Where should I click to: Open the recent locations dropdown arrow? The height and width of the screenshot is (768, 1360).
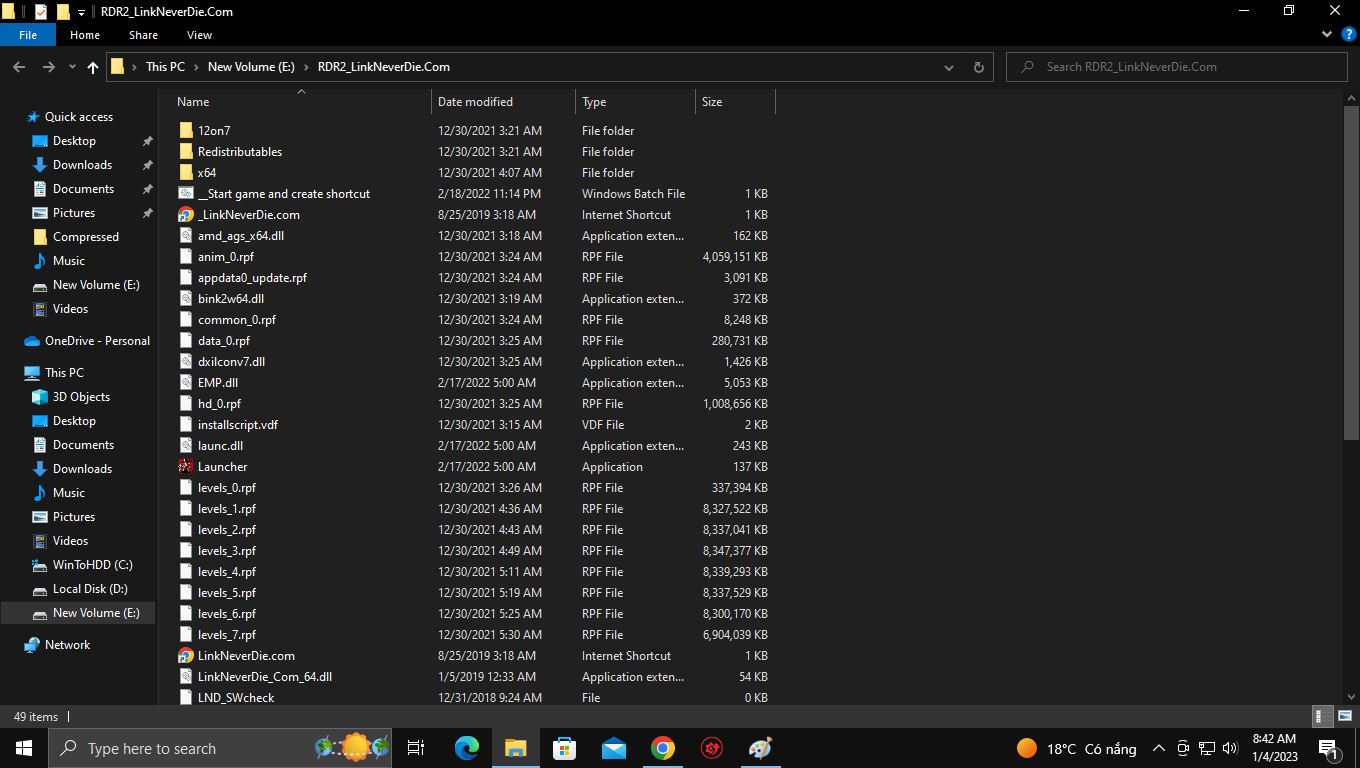(72, 67)
